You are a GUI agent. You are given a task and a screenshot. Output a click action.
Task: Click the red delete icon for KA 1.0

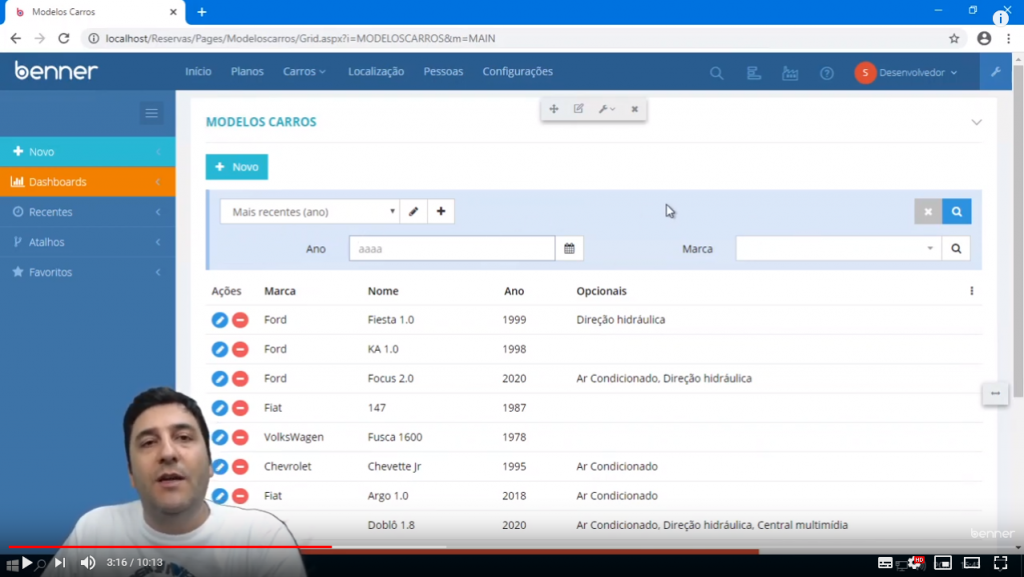pos(240,349)
